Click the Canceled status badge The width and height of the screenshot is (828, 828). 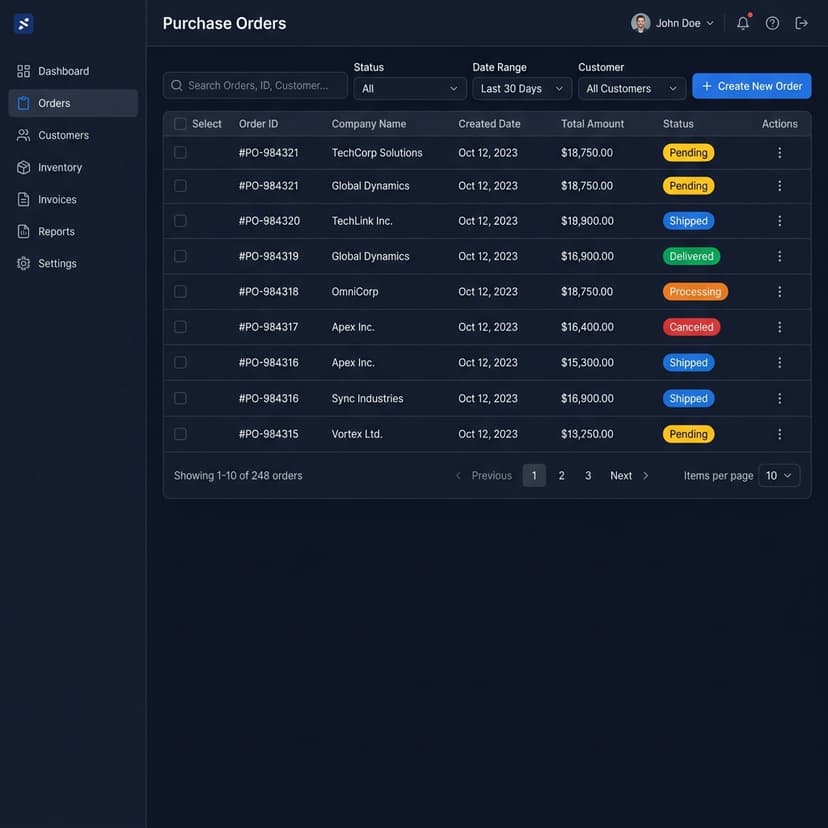[691, 327]
